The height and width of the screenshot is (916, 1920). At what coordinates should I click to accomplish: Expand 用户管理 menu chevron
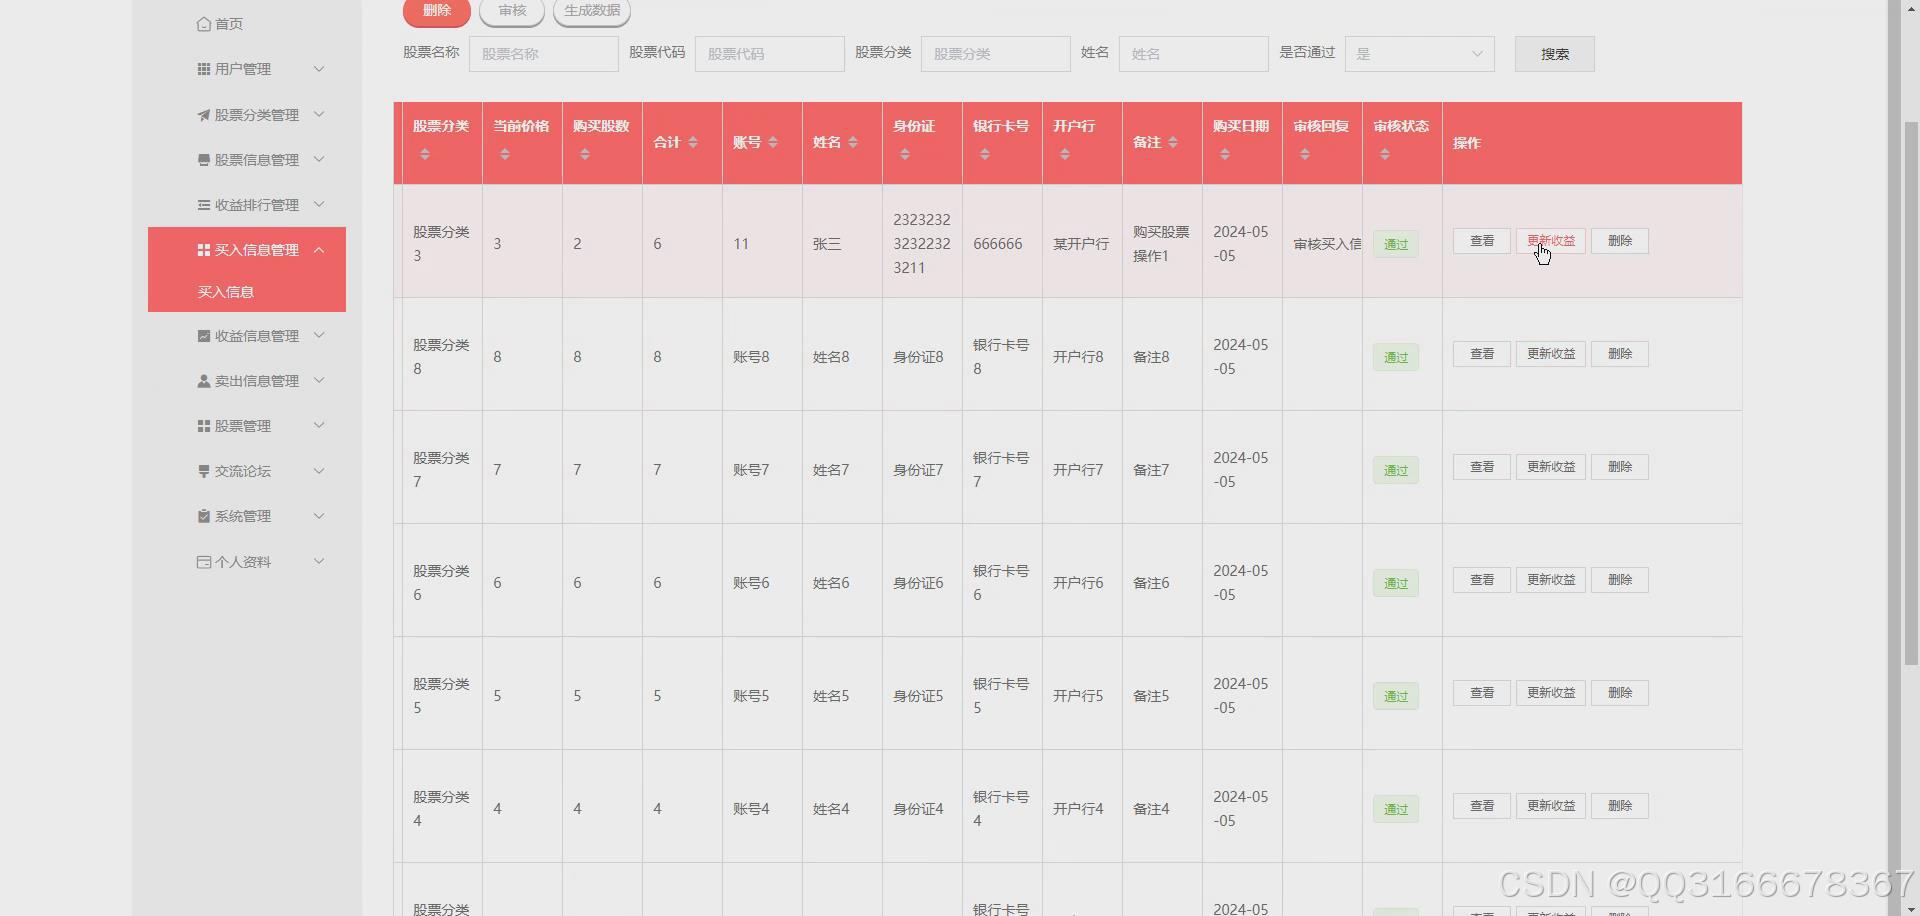coord(319,69)
